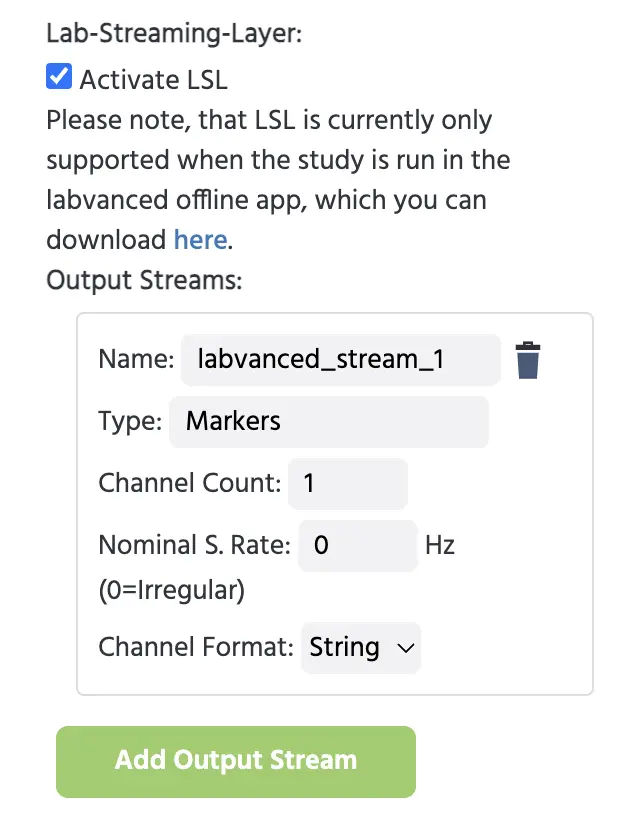Viewport: 622px width, 818px height.
Task: Click the Type: label
Action: coord(130,421)
